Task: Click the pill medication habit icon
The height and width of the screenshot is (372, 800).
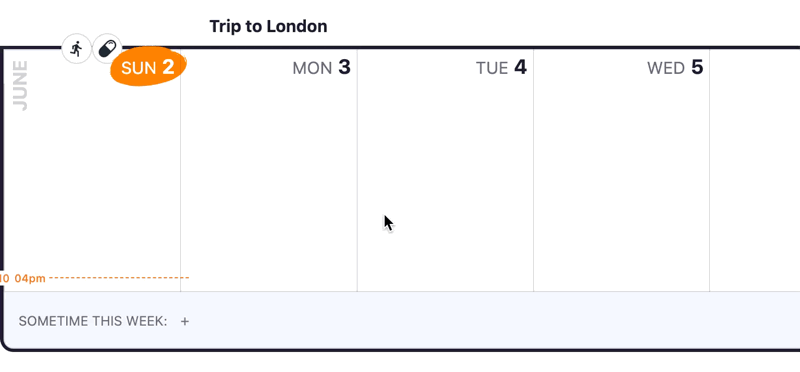Action: (107, 49)
